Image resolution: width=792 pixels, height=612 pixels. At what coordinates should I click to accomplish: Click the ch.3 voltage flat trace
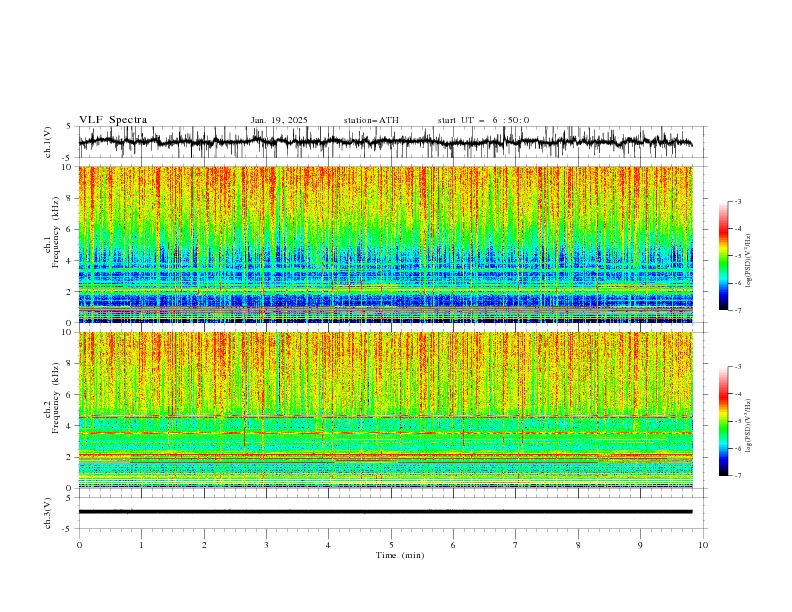[385, 512]
